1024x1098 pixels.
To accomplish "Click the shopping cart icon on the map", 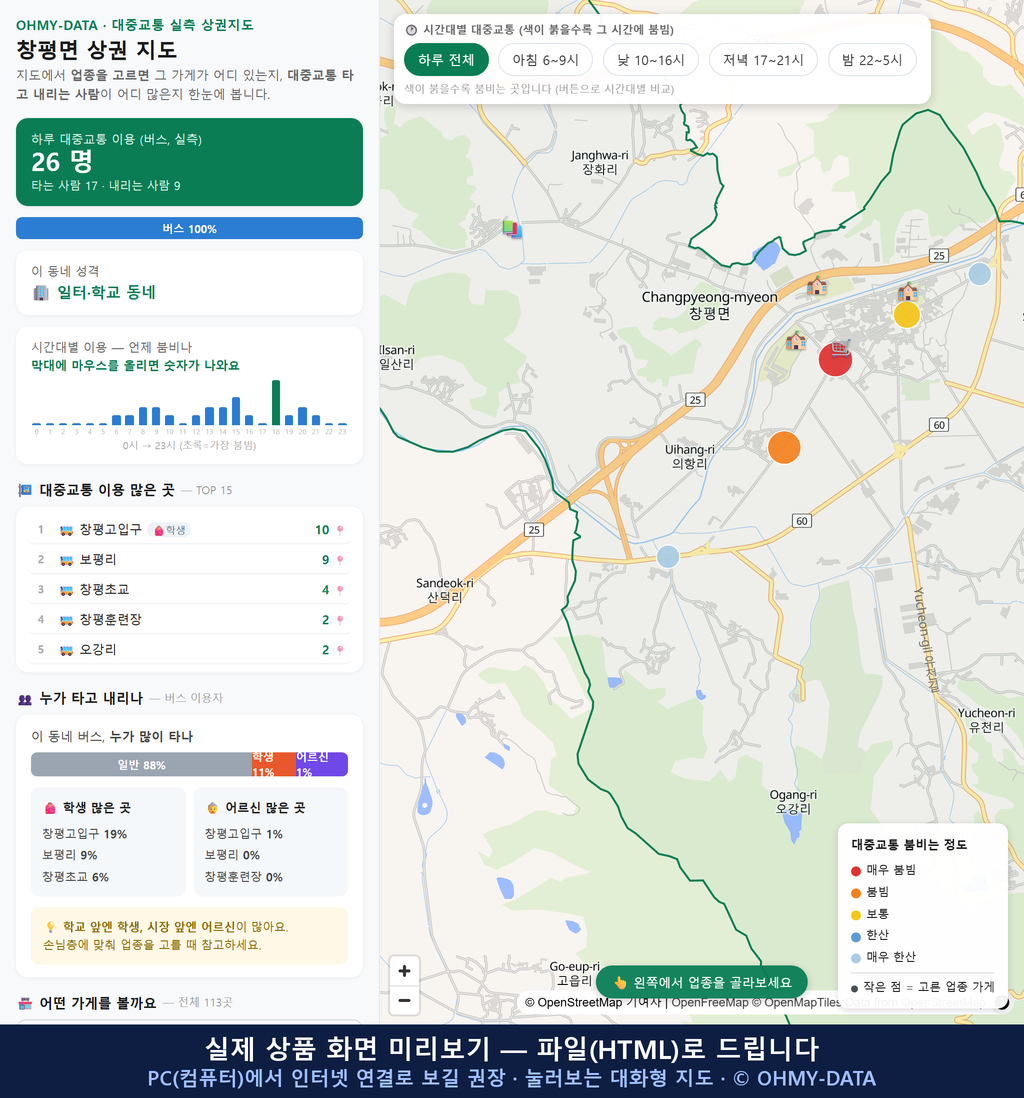I will pyautogui.click(x=842, y=347).
